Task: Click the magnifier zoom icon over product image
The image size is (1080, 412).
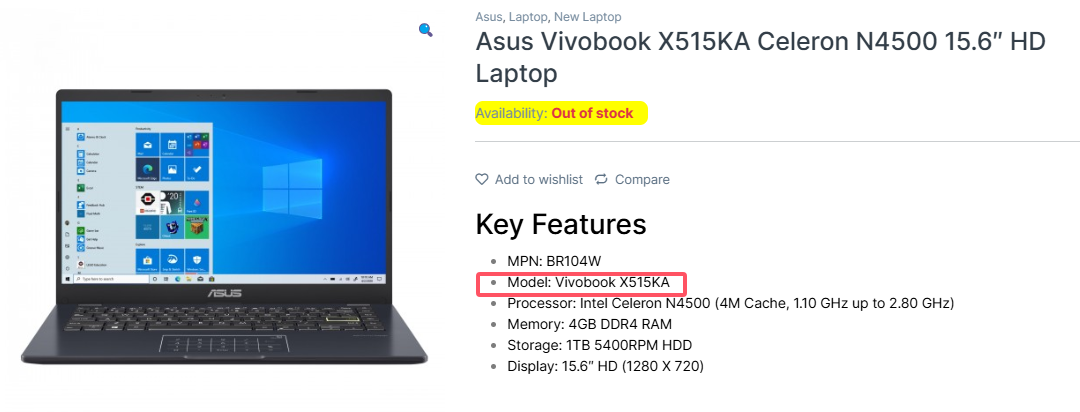Action: [426, 30]
